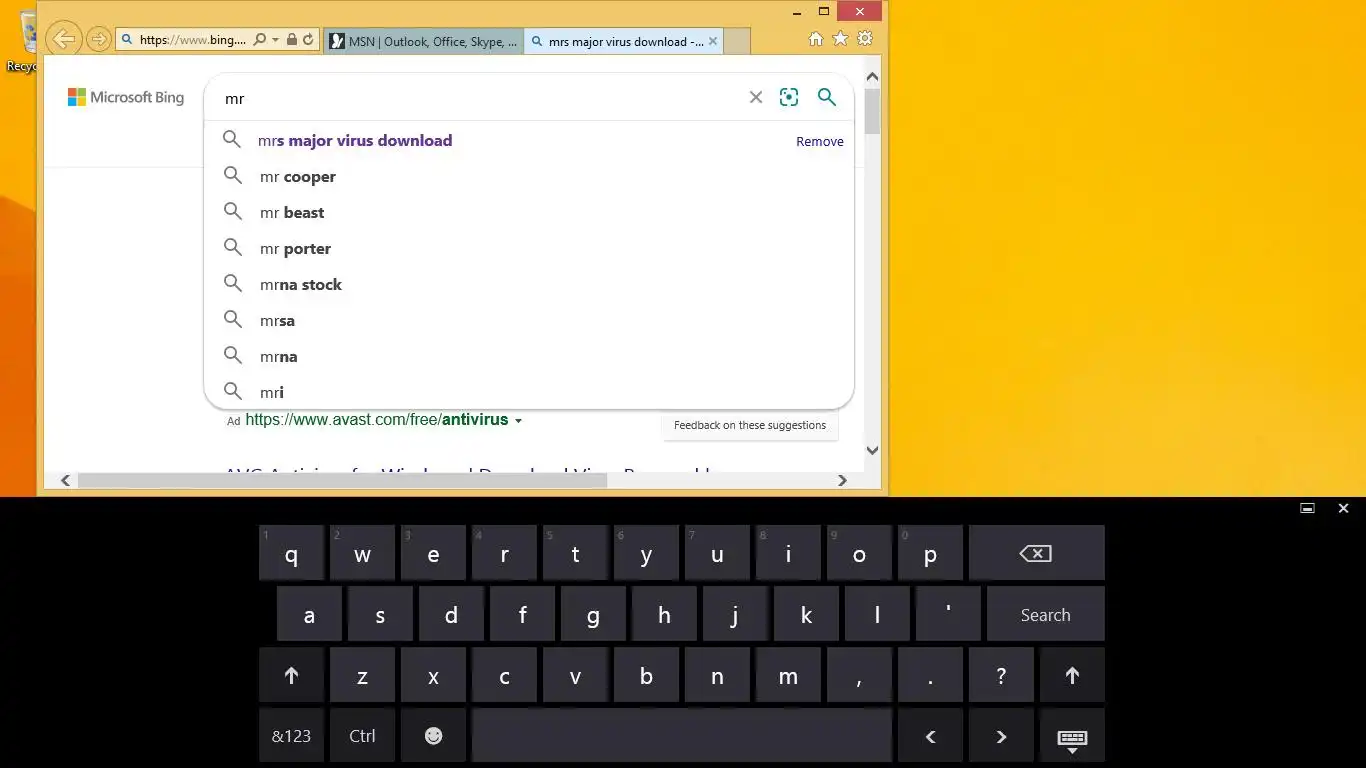This screenshot has height=768, width=1366.
Task: Open the browser Tools gear icon
Action: point(865,39)
